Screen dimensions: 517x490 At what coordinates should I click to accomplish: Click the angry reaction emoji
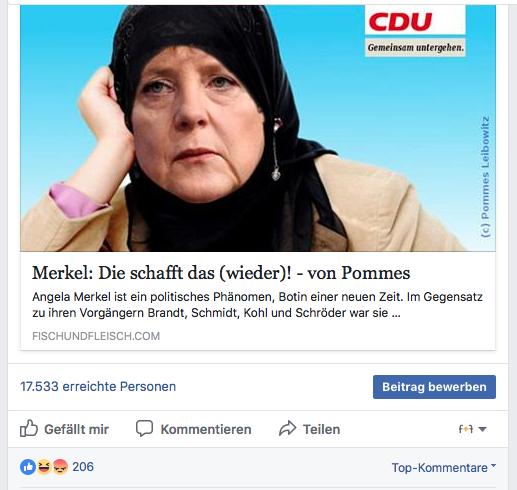click(x=60, y=467)
